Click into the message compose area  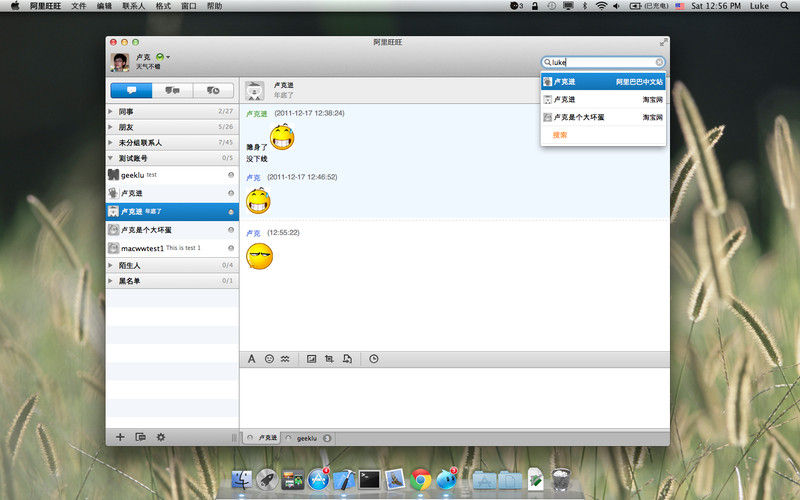pyautogui.click(x=455, y=398)
